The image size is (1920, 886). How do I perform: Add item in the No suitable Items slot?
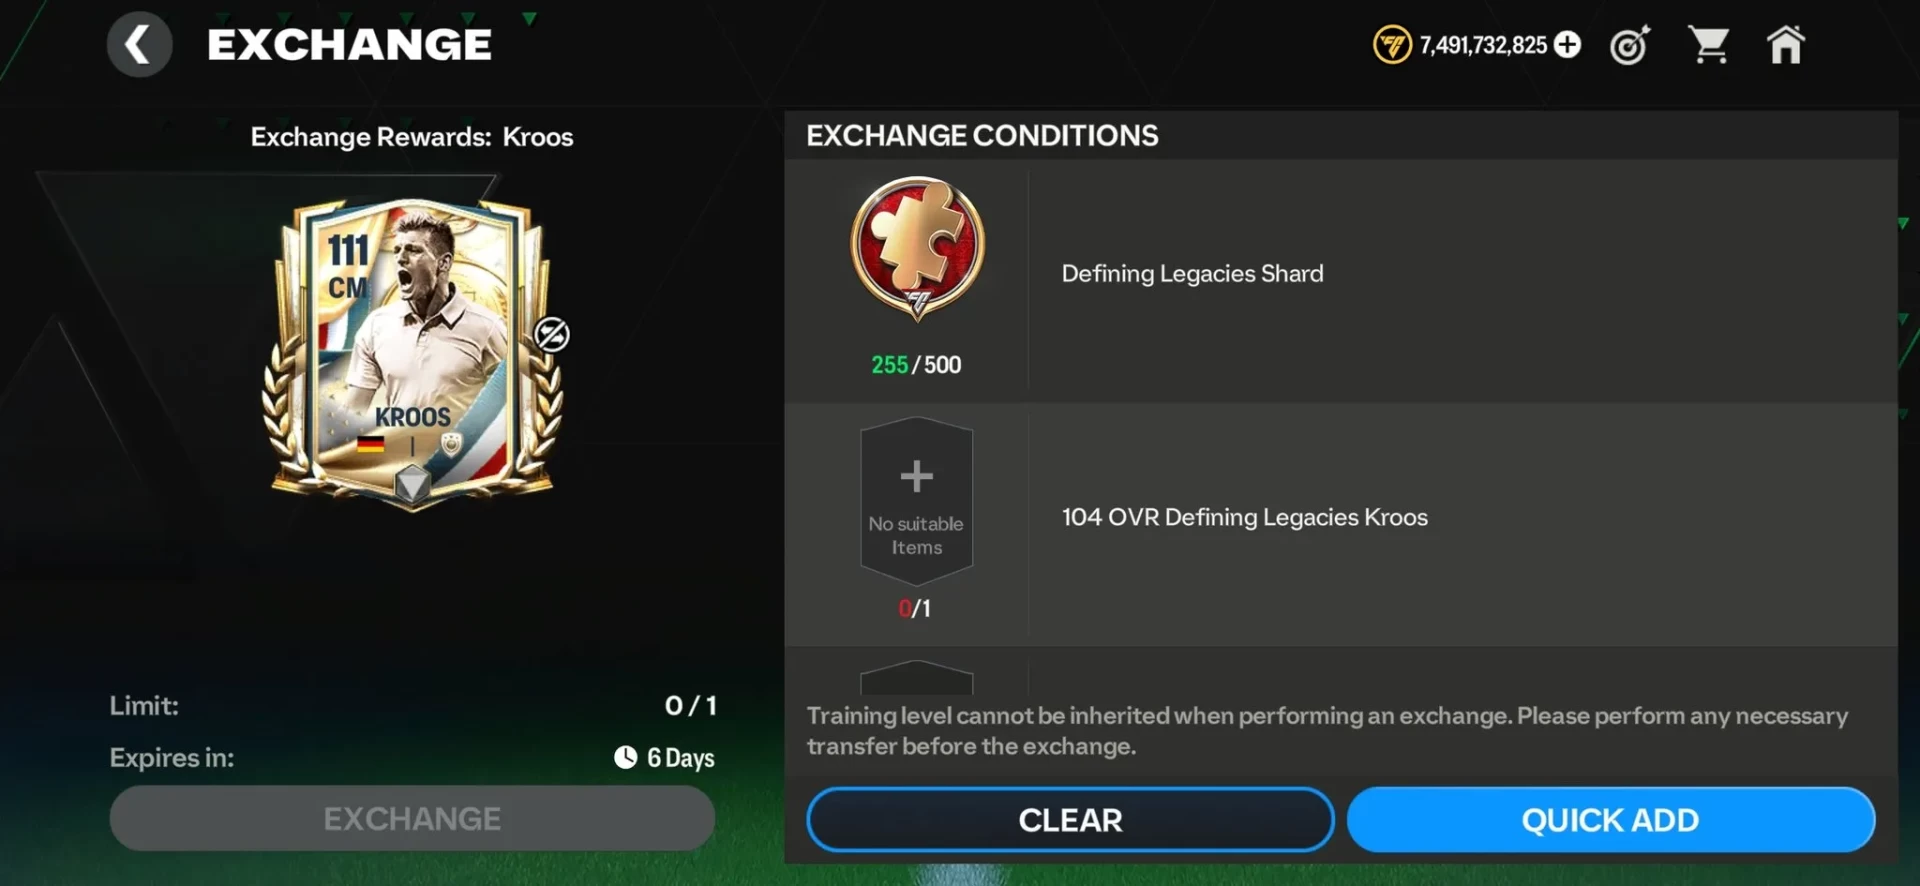(x=916, y=501)
